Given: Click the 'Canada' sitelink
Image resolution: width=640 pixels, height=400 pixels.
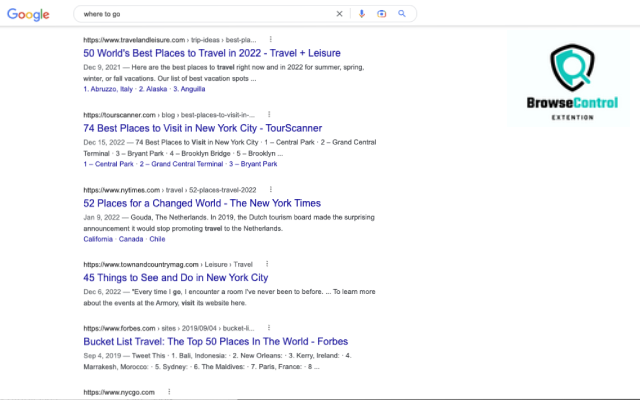Looking at the screenshot, I should pos(131,239).
